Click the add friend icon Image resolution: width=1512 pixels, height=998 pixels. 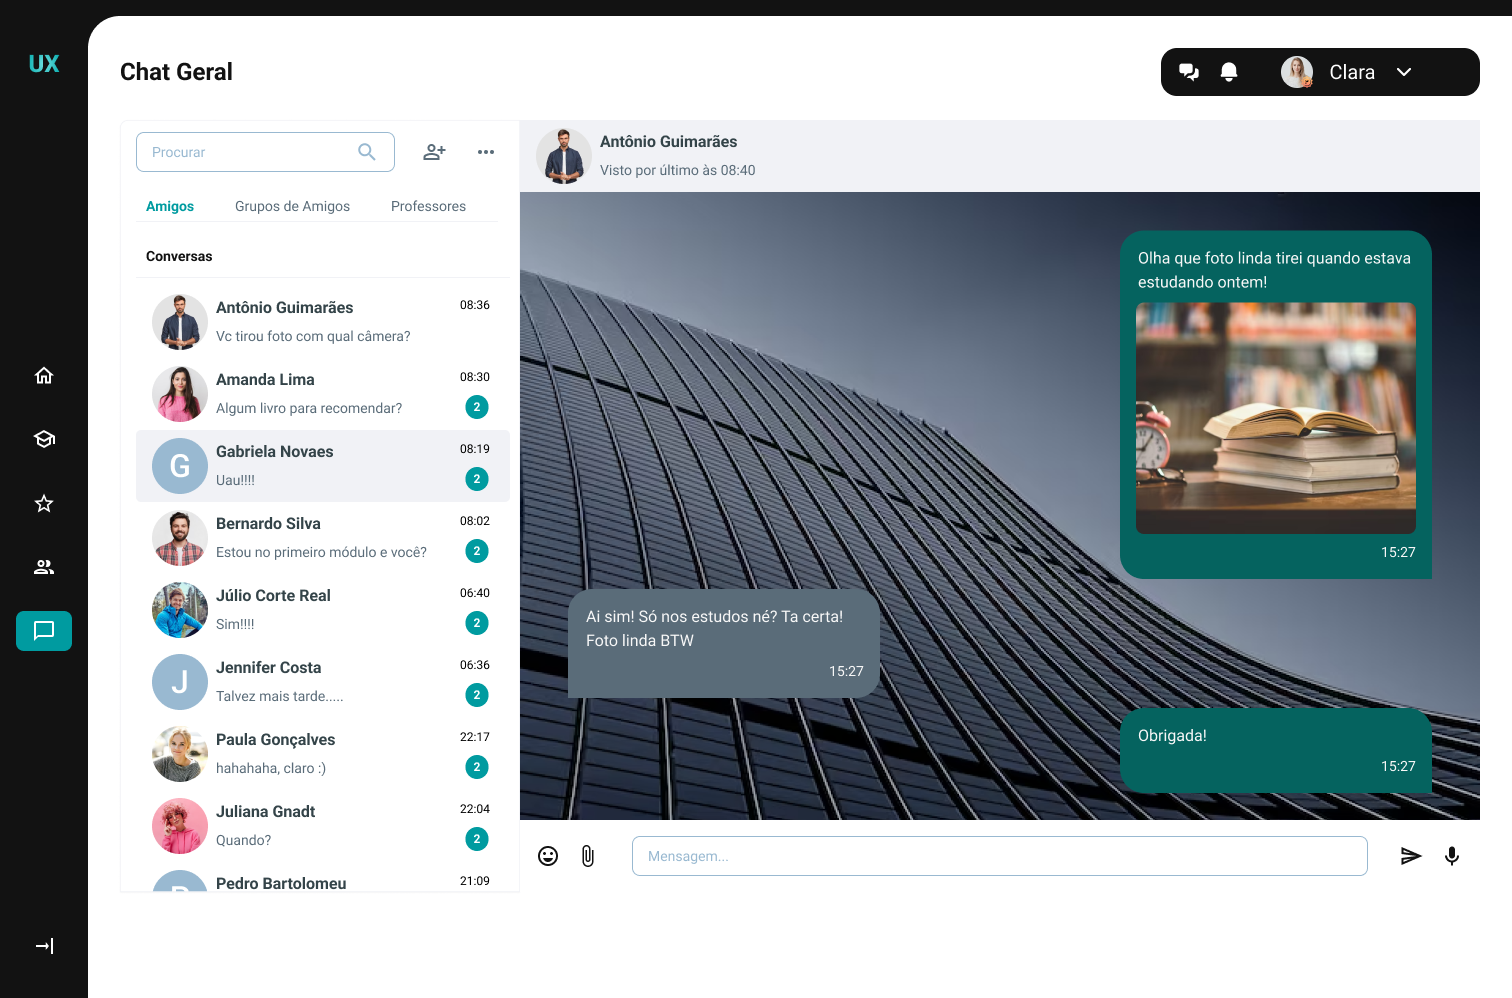434,152
